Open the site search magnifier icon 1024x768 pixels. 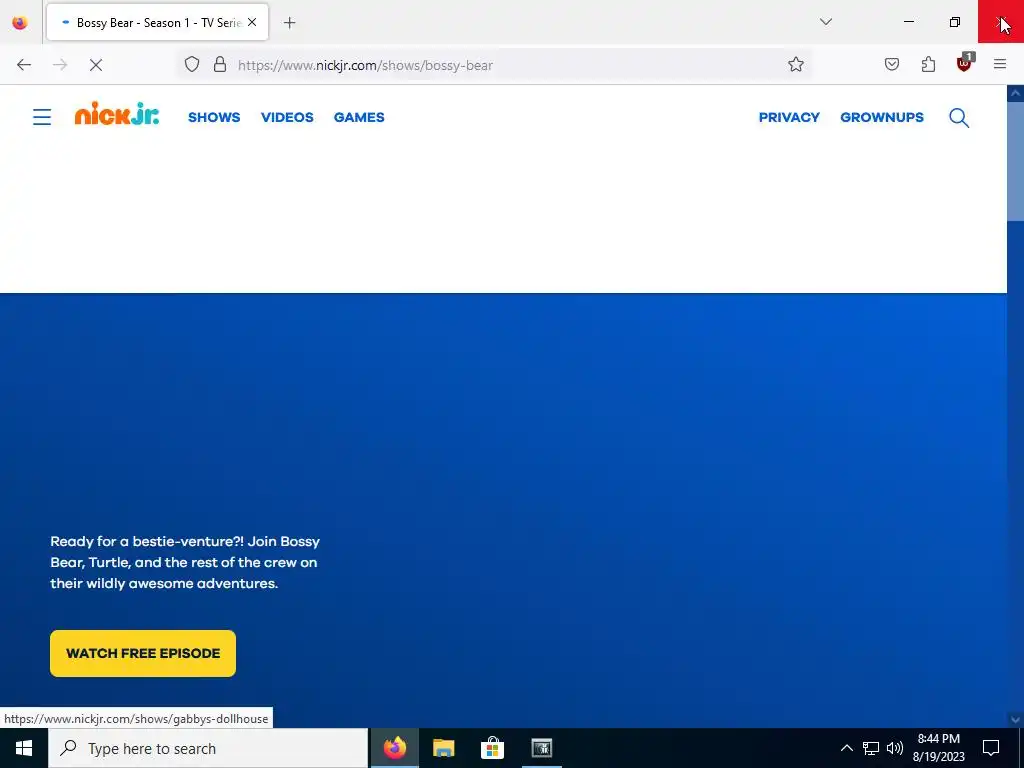point(959,118)
